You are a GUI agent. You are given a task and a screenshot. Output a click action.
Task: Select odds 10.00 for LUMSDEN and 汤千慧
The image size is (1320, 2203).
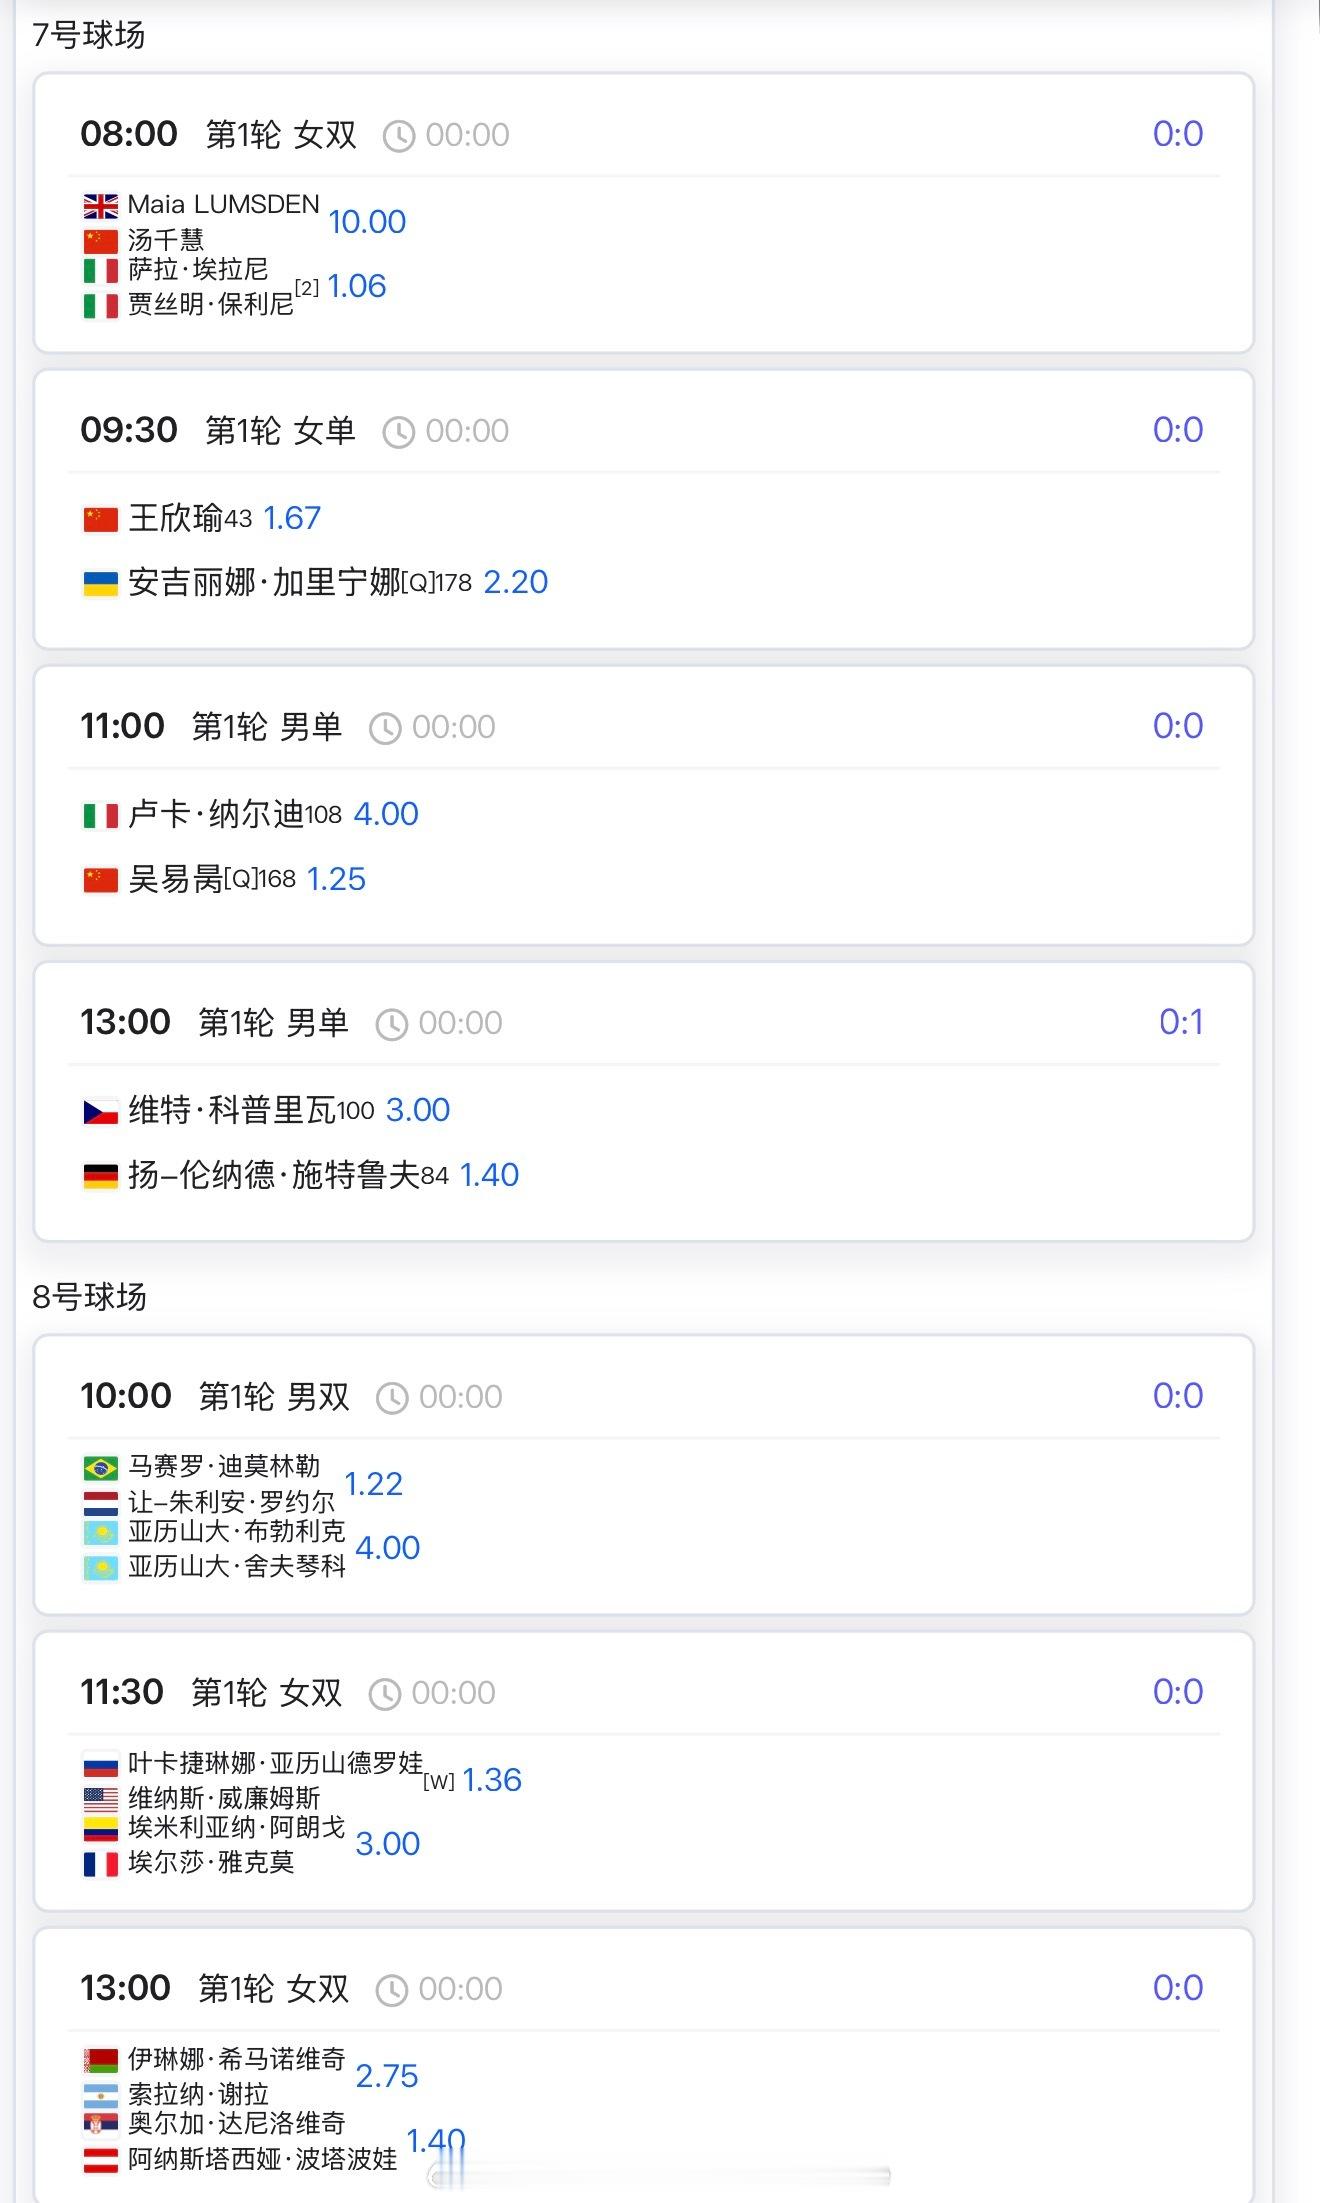(x=367, y=222)
